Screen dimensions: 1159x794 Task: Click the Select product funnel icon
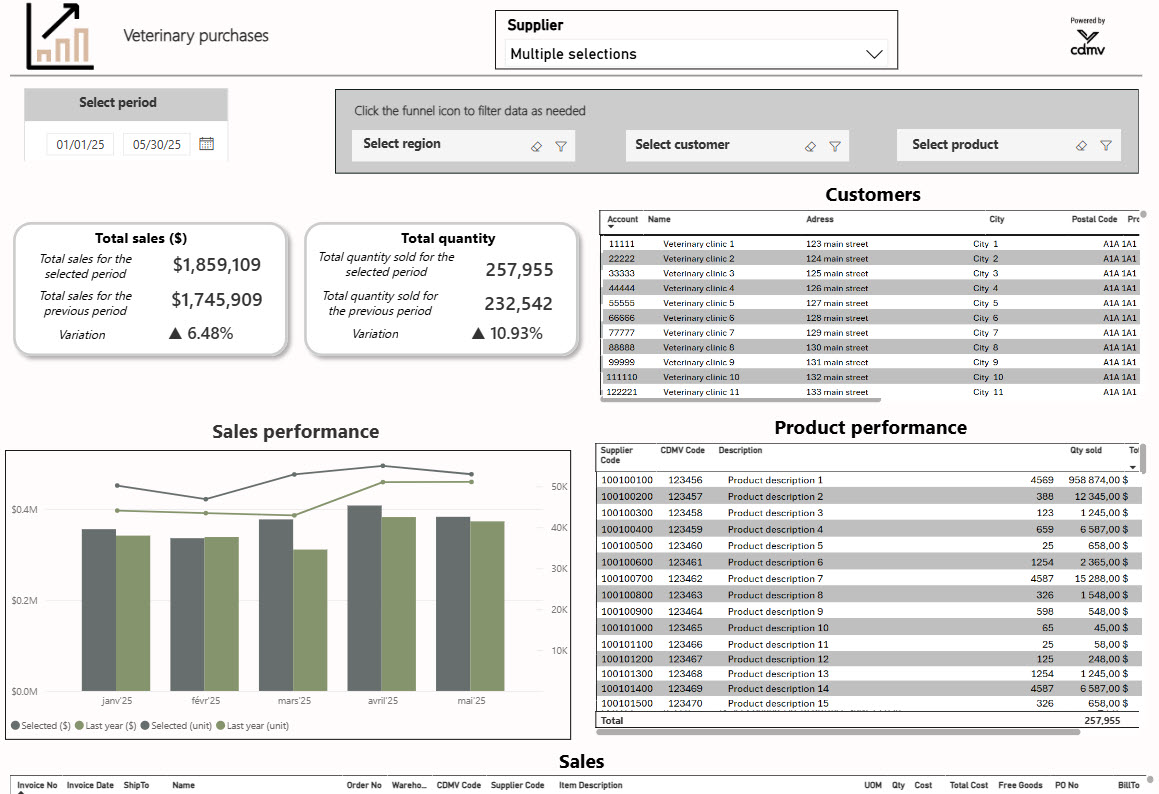(1106, 145)
